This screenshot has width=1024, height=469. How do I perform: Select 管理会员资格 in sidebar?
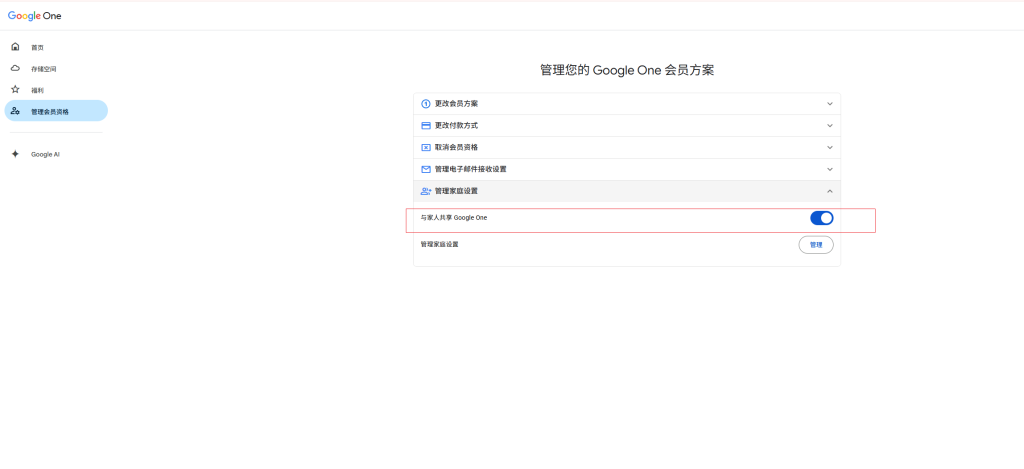[50, 112]
